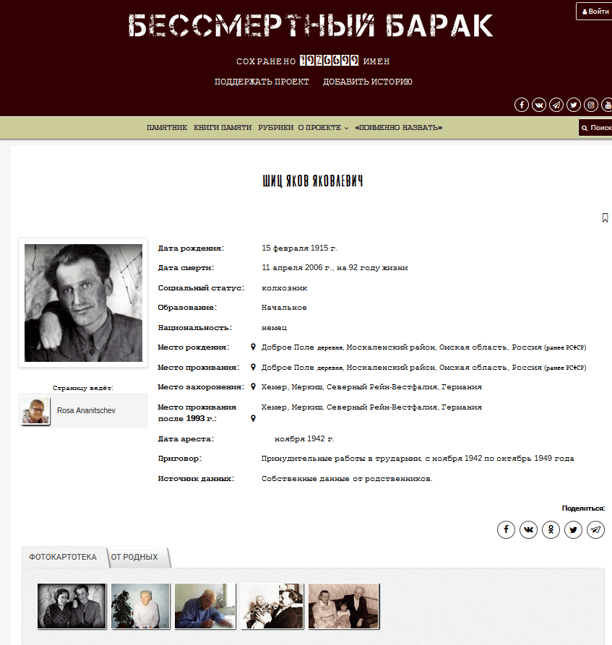Switch to the ОТ РОДНЫХ tab

click(x=135, y=557)
